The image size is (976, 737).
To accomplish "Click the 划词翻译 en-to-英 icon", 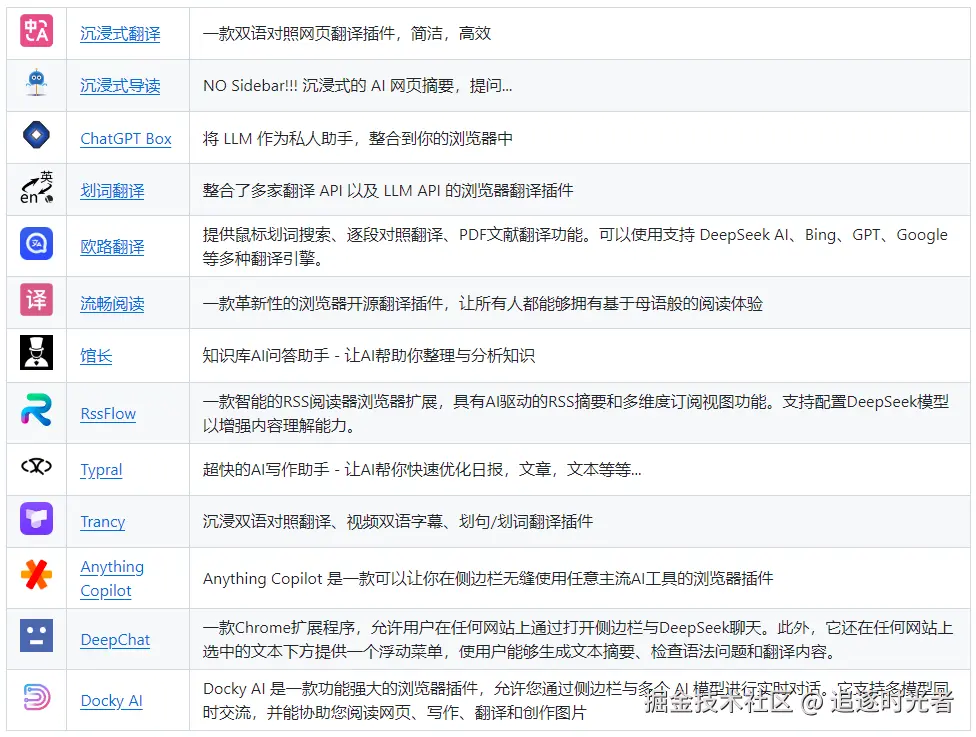I will pyautogui.click(x=36, y=187).
